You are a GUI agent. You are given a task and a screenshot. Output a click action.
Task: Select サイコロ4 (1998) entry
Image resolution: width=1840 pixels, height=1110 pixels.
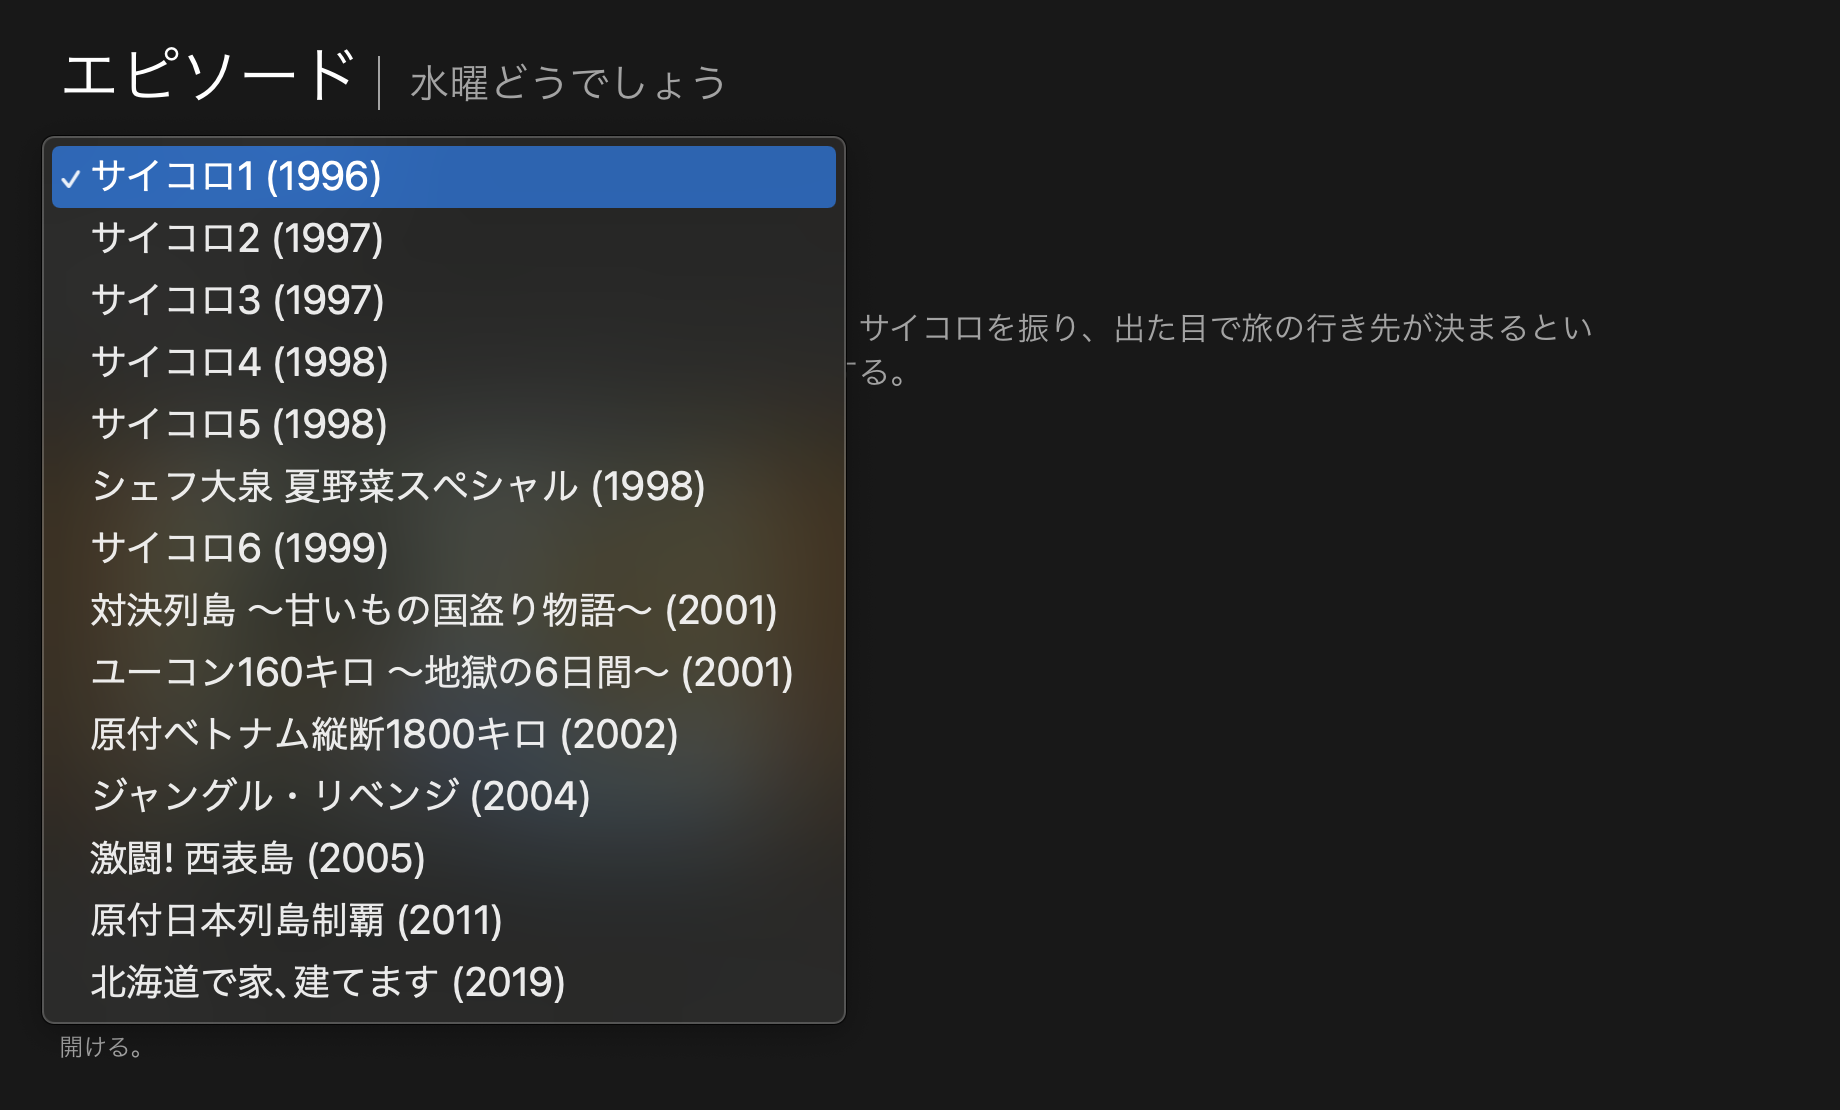[444, 363]
